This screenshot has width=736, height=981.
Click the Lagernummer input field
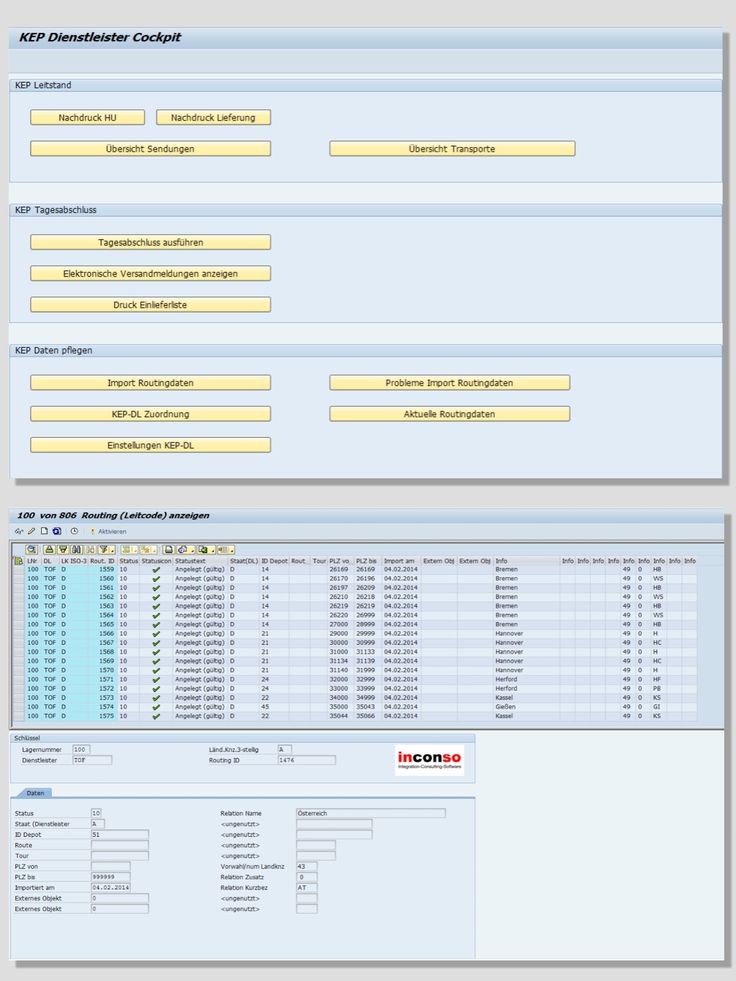tap(81, 749)
